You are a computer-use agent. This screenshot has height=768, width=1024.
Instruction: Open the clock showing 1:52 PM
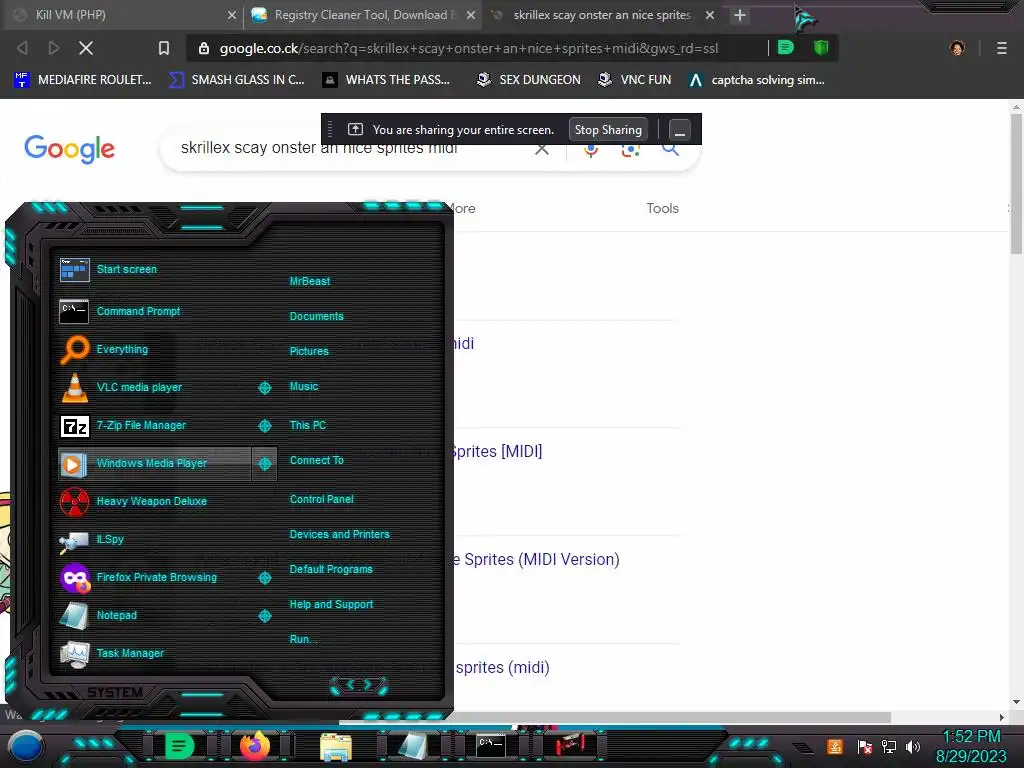971,746
